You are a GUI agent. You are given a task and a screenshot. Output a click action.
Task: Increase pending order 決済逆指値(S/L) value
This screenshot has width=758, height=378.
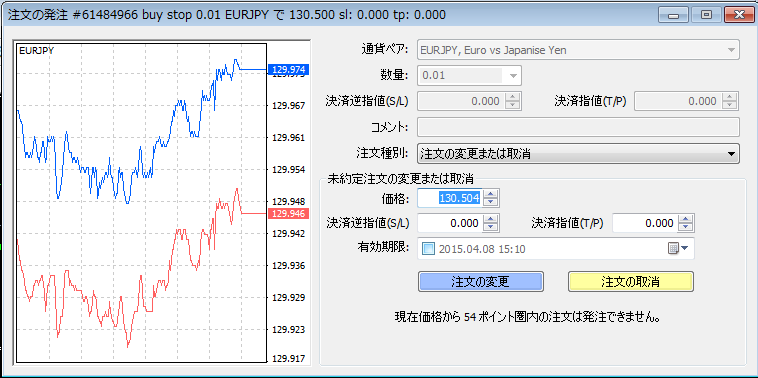pos(491,219)
